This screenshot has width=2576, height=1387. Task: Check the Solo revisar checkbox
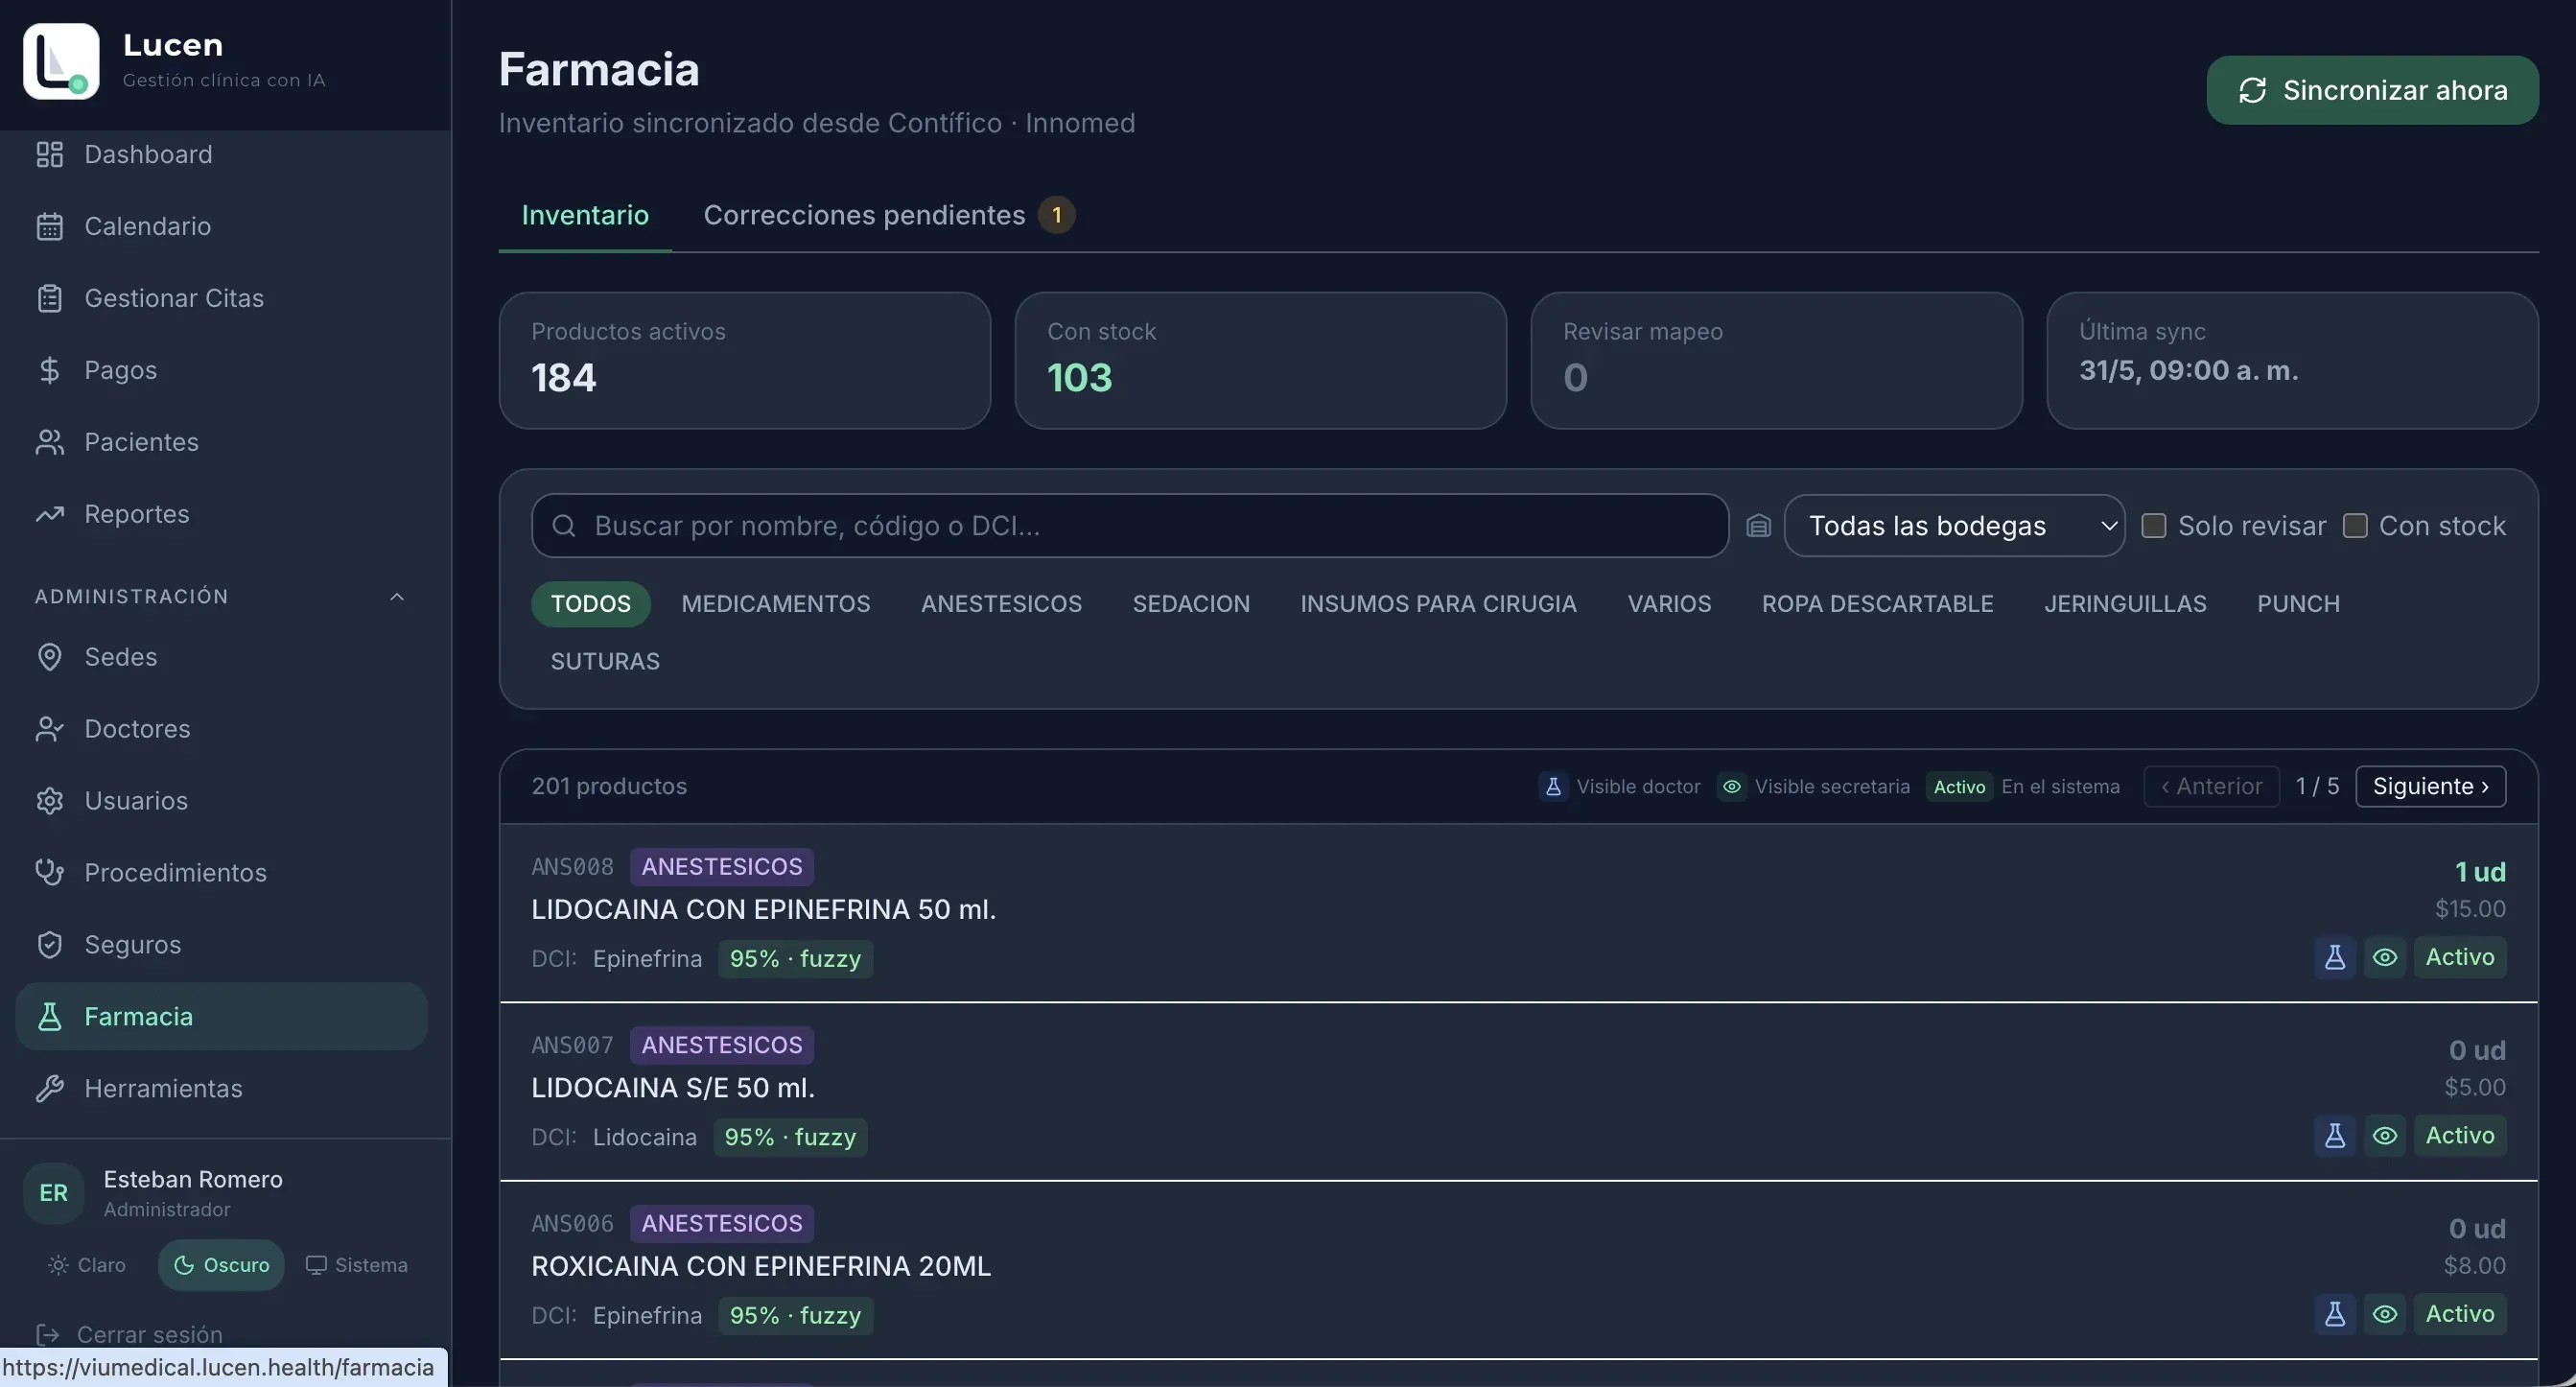click(x=2153, y=526)
